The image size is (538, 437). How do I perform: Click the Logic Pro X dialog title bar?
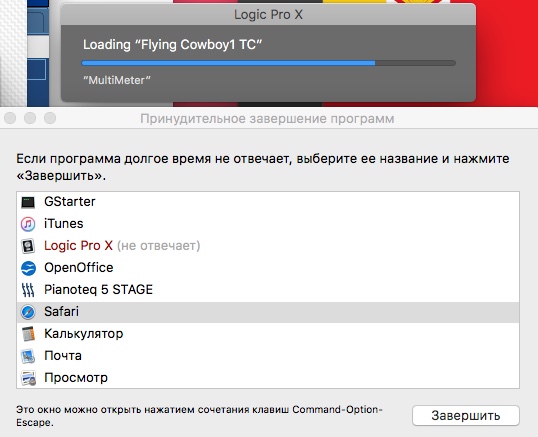pos(268,14)
